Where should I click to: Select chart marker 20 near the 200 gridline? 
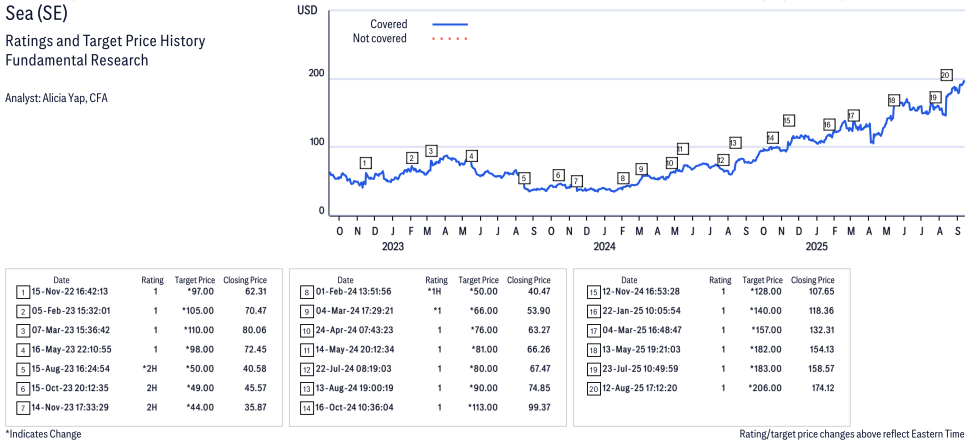(945, 75)
